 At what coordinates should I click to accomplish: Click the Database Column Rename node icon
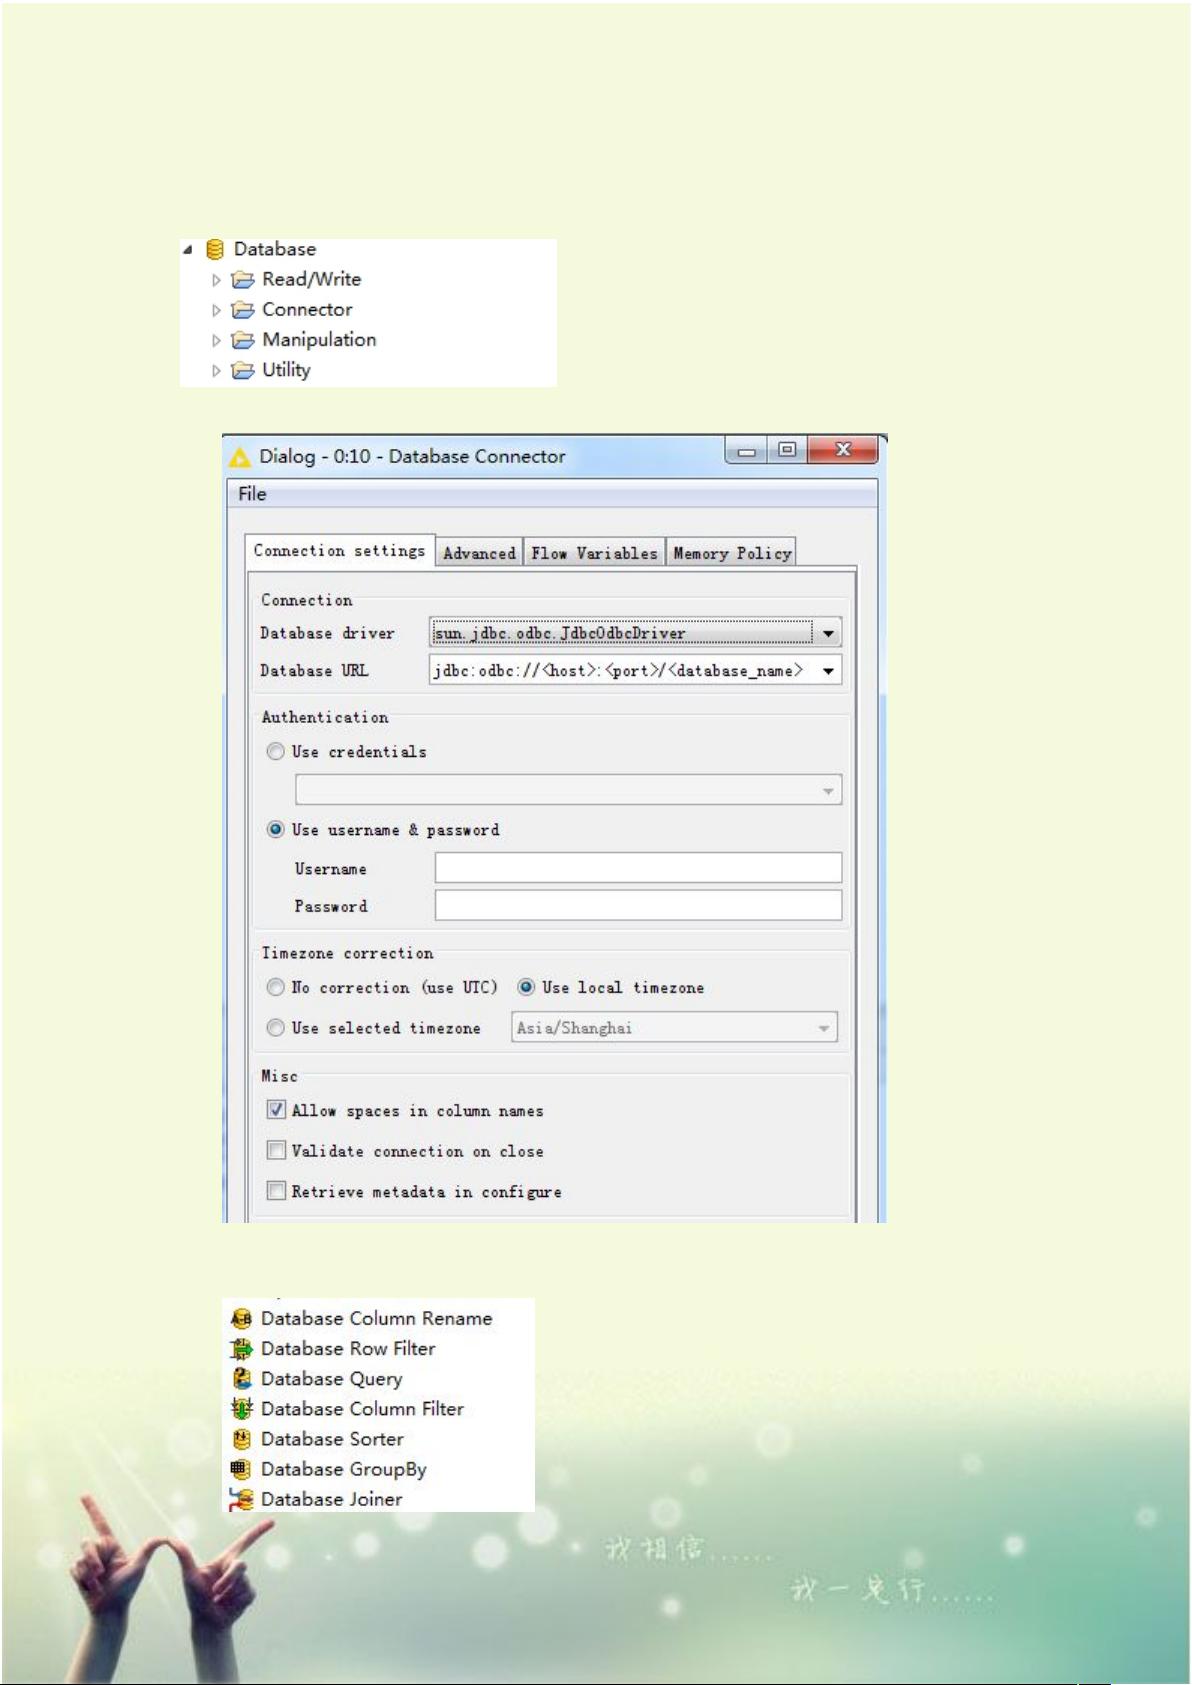[241, 1319]
